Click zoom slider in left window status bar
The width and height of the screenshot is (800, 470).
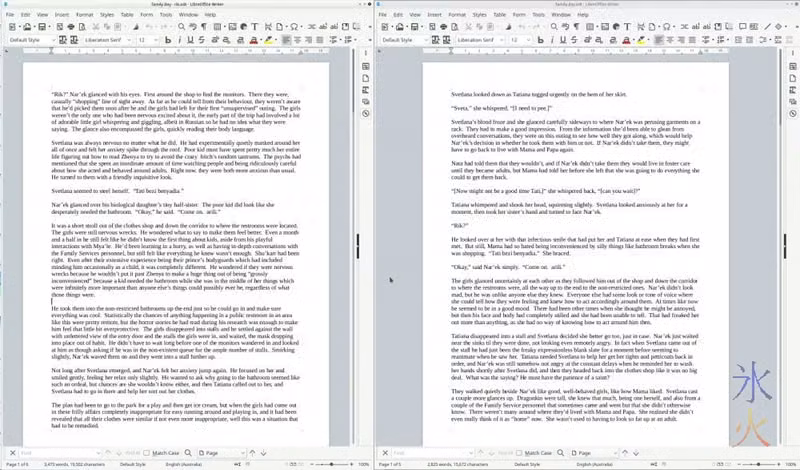point(332,464)
